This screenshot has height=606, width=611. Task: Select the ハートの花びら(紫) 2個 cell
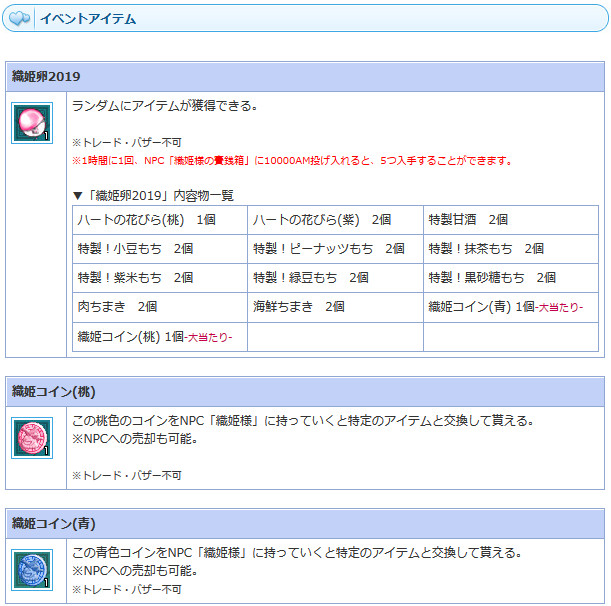[x=335, y=220]
